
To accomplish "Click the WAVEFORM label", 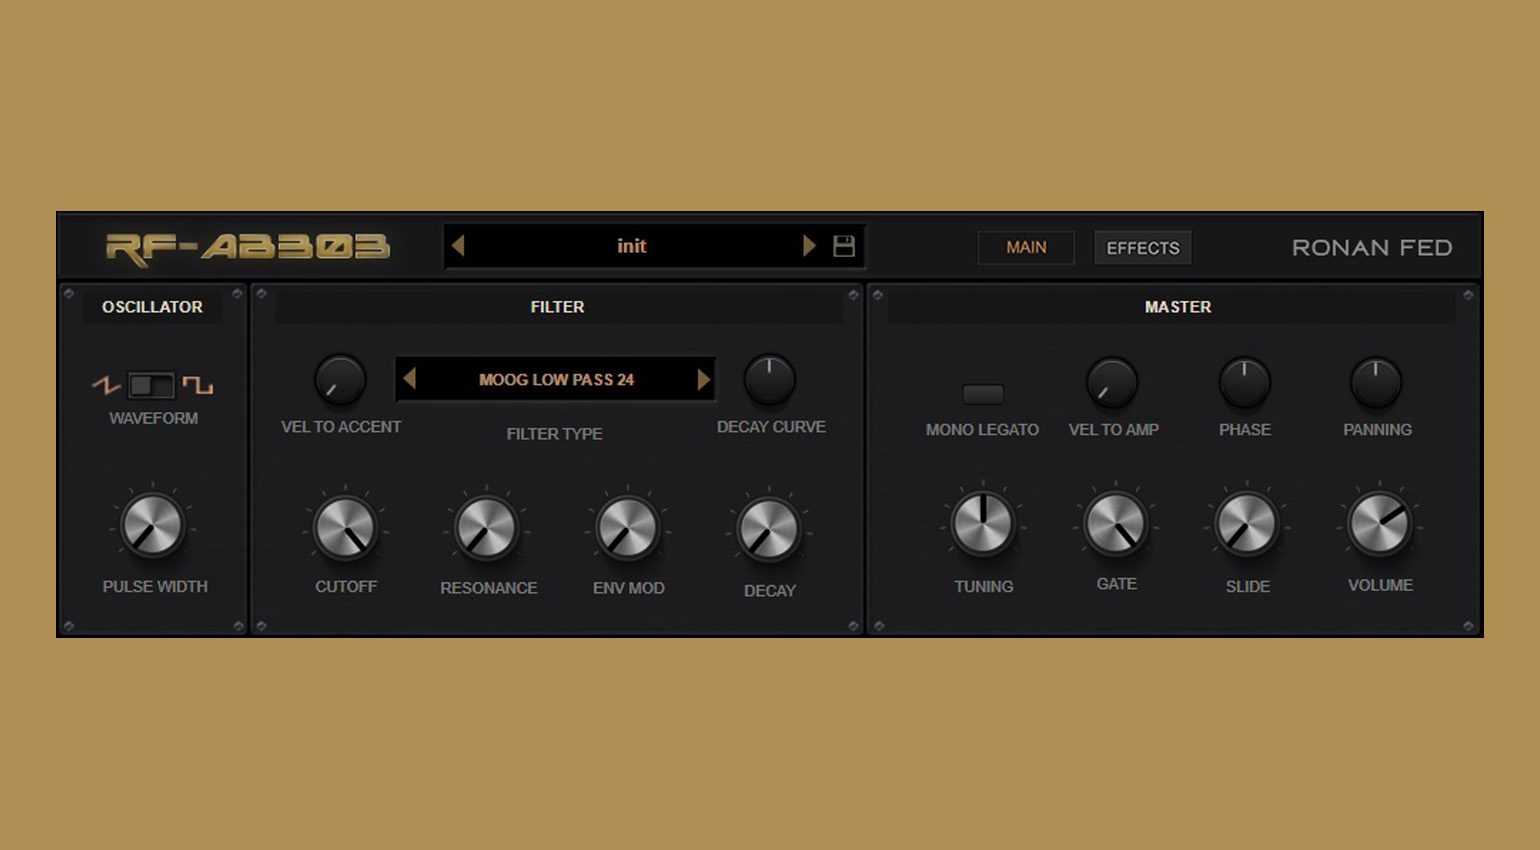I will coord(153,418).
